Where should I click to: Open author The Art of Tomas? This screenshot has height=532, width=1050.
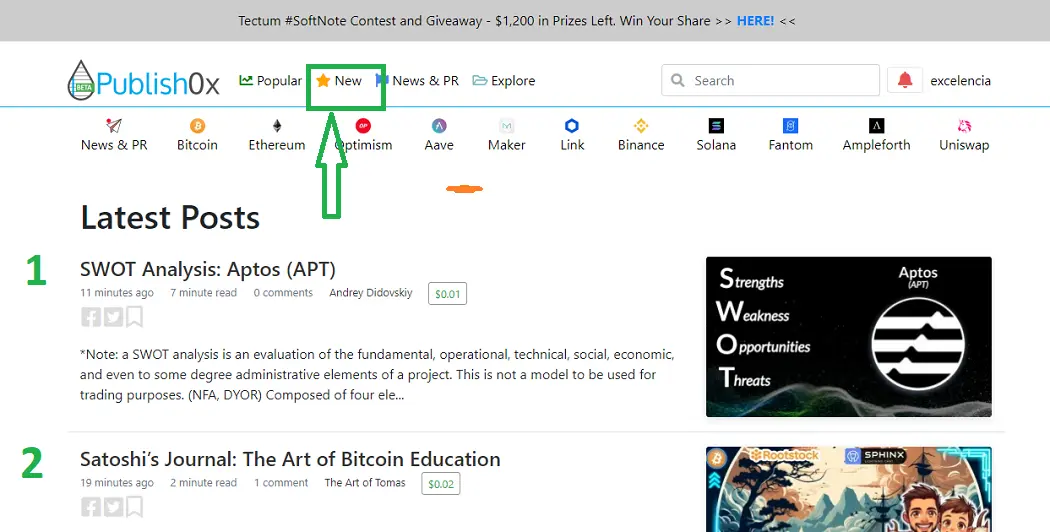click(x=365, y=482)
